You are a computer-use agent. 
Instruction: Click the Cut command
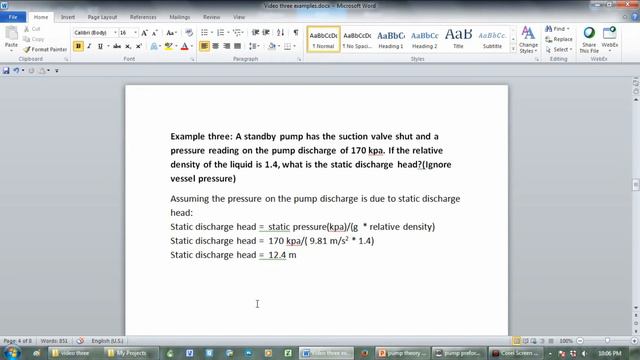click(x=32, y=29)
